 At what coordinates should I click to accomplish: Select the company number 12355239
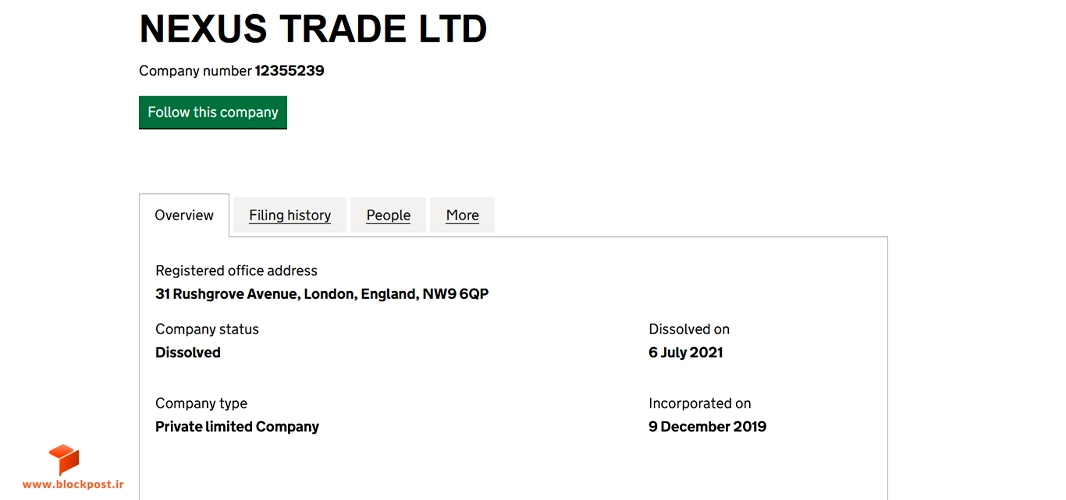coord(290,71)
